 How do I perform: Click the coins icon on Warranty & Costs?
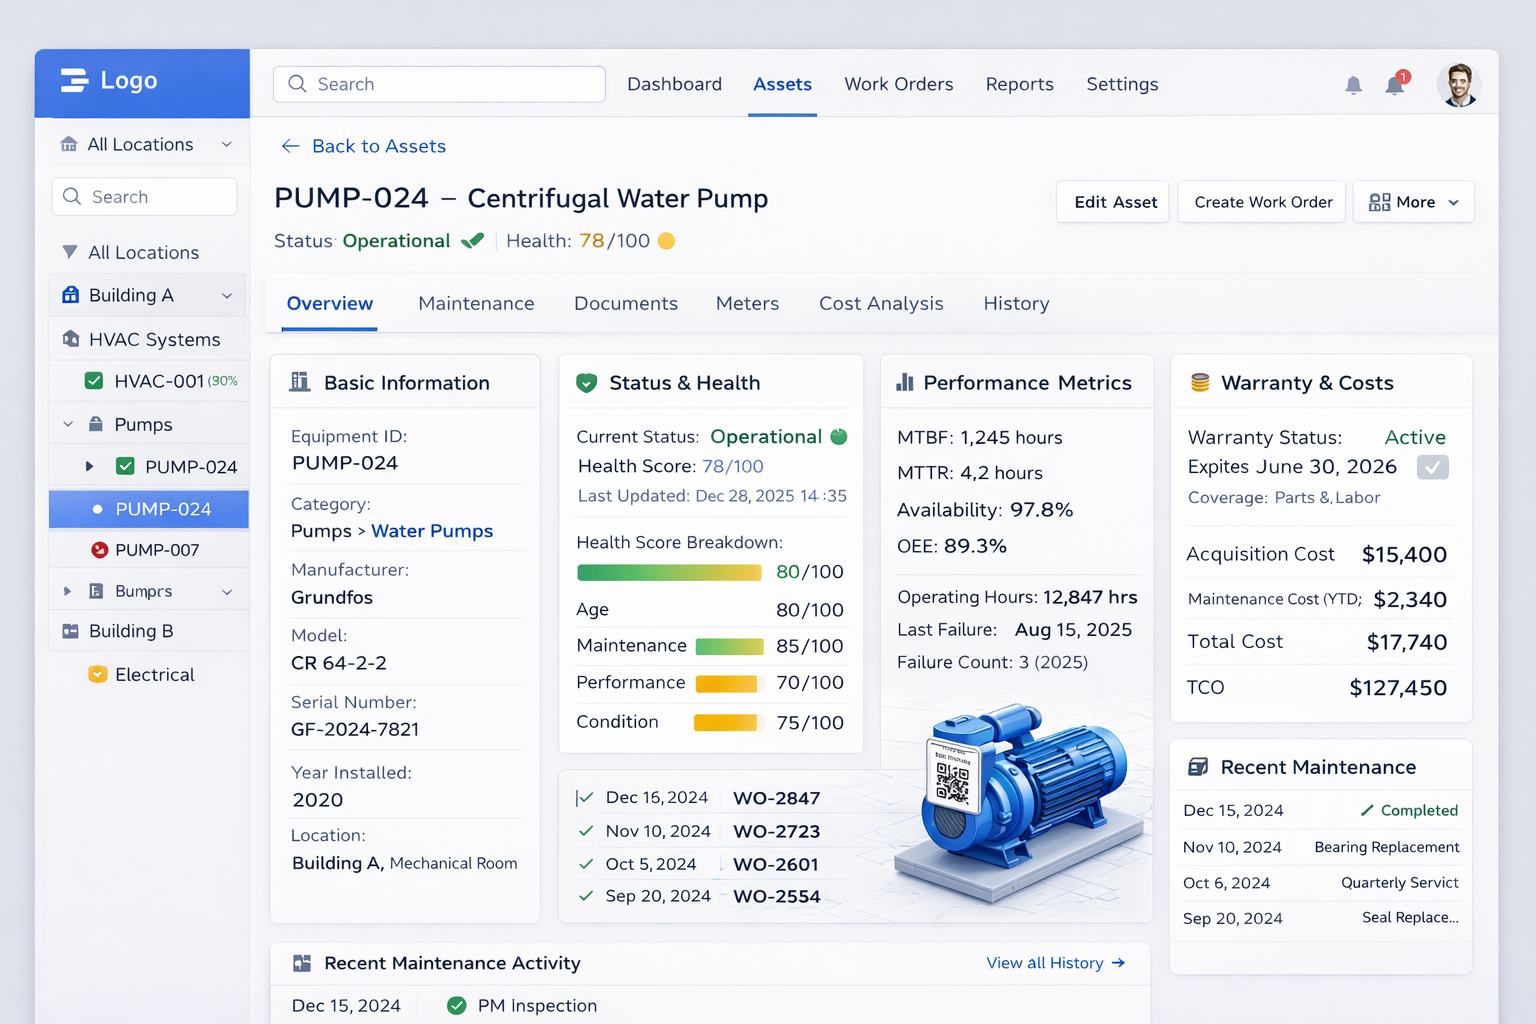pos(1198,381)
